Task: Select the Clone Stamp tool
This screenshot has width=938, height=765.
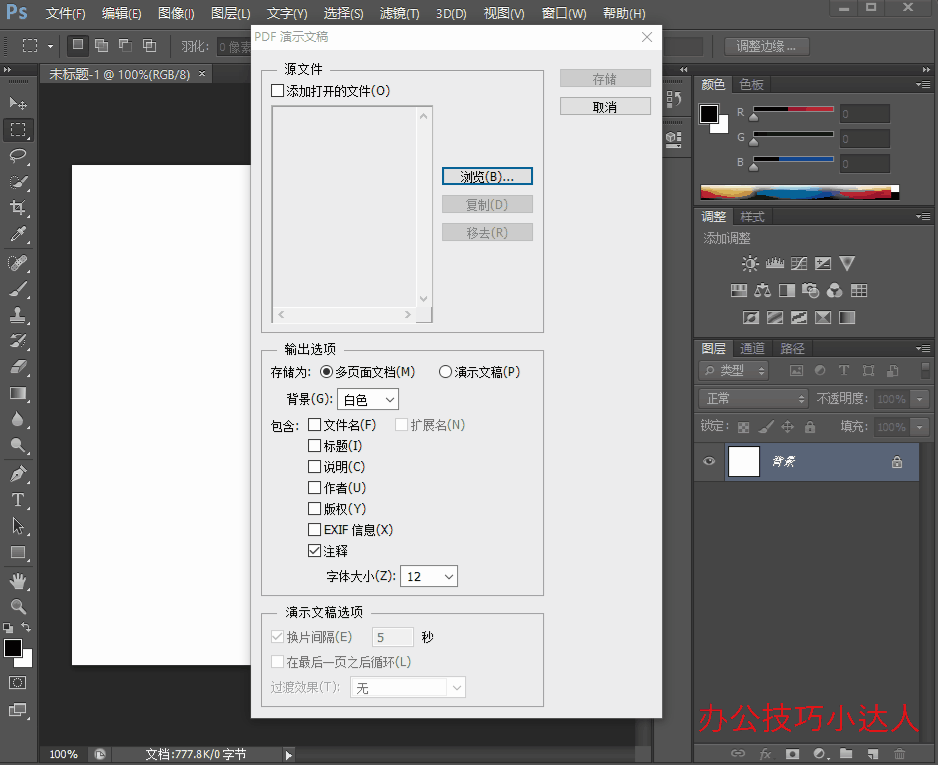Action: coord(18,315)
